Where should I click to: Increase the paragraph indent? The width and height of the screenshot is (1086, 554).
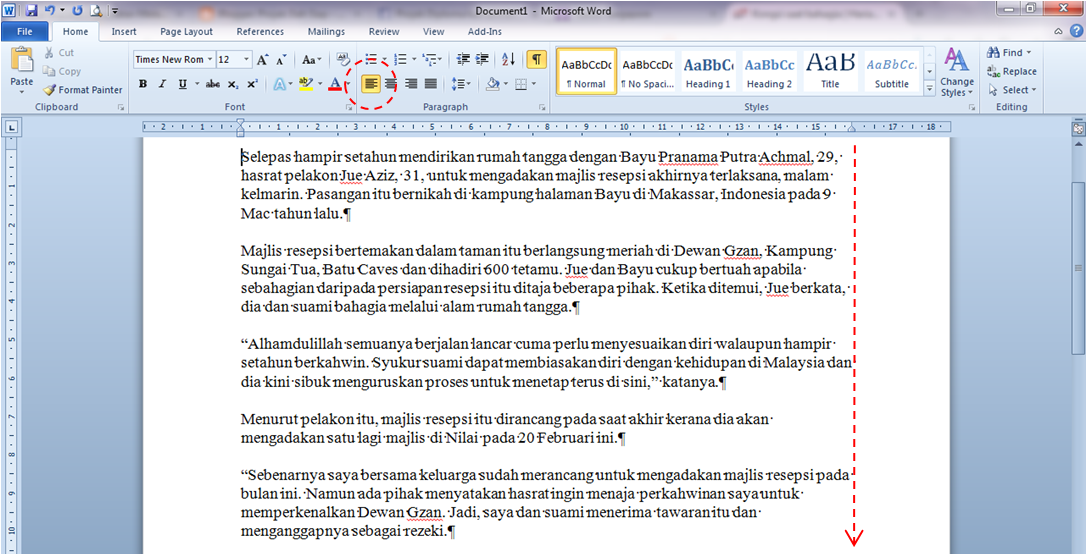click(482, 60)
